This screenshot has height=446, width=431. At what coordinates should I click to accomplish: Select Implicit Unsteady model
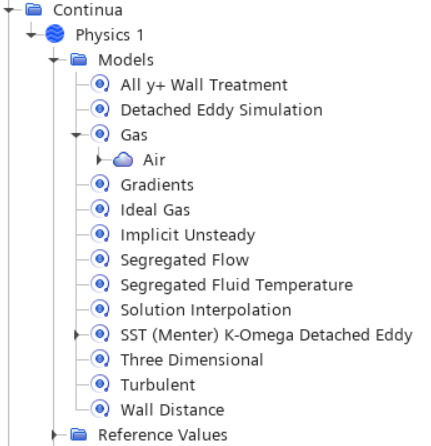point(188,235)
